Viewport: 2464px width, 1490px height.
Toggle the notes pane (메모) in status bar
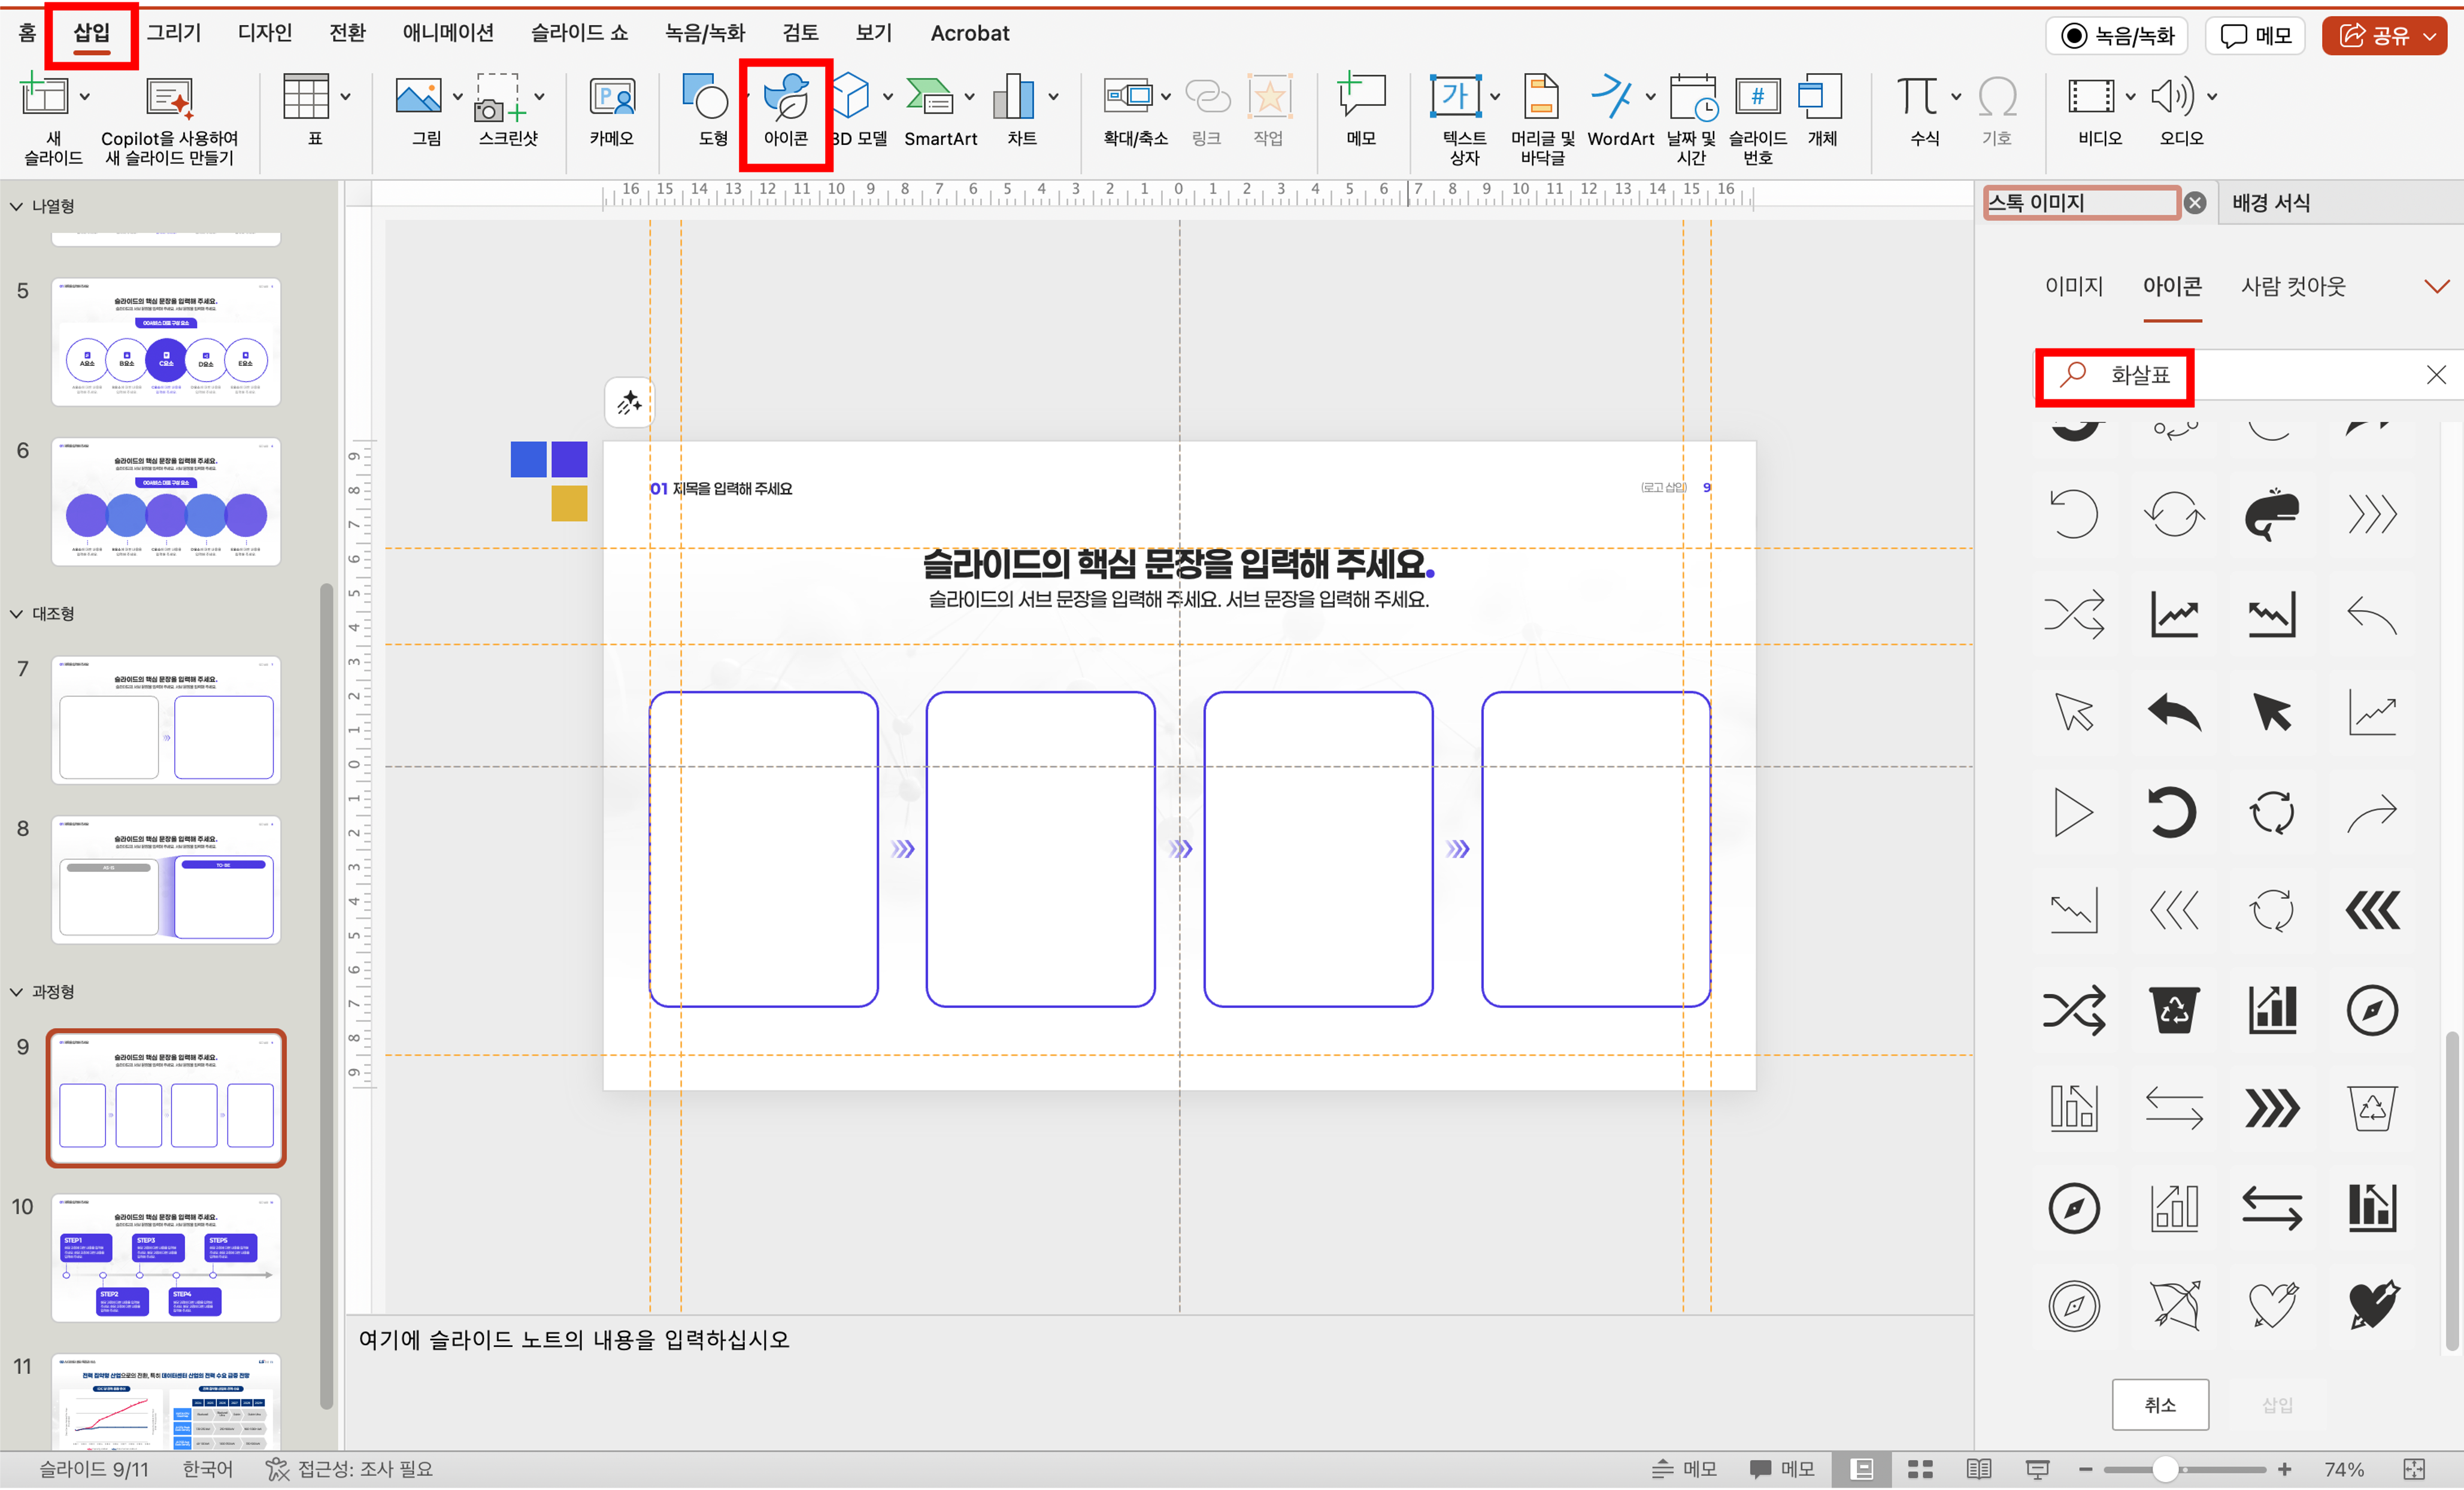pos(1685,1469)
